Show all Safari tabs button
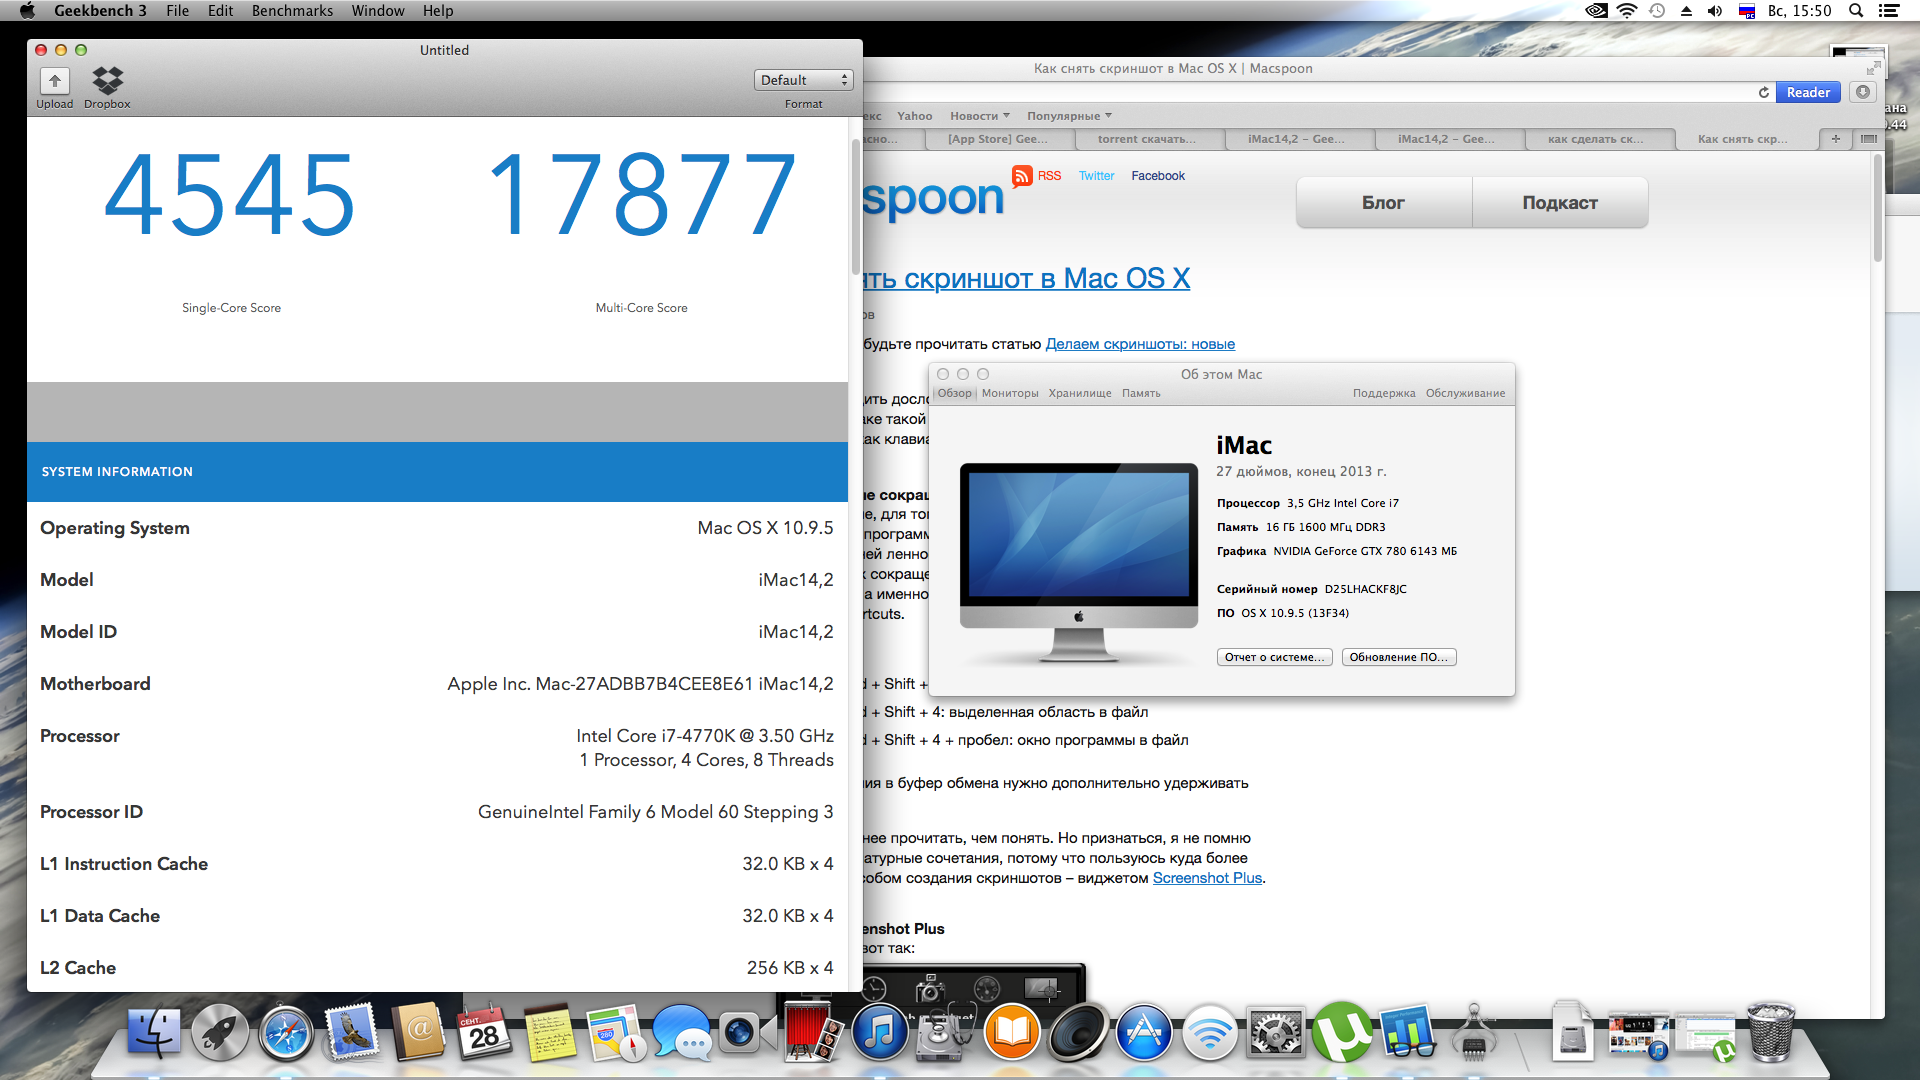1920x1080 pixels. tap(1868, 139)
